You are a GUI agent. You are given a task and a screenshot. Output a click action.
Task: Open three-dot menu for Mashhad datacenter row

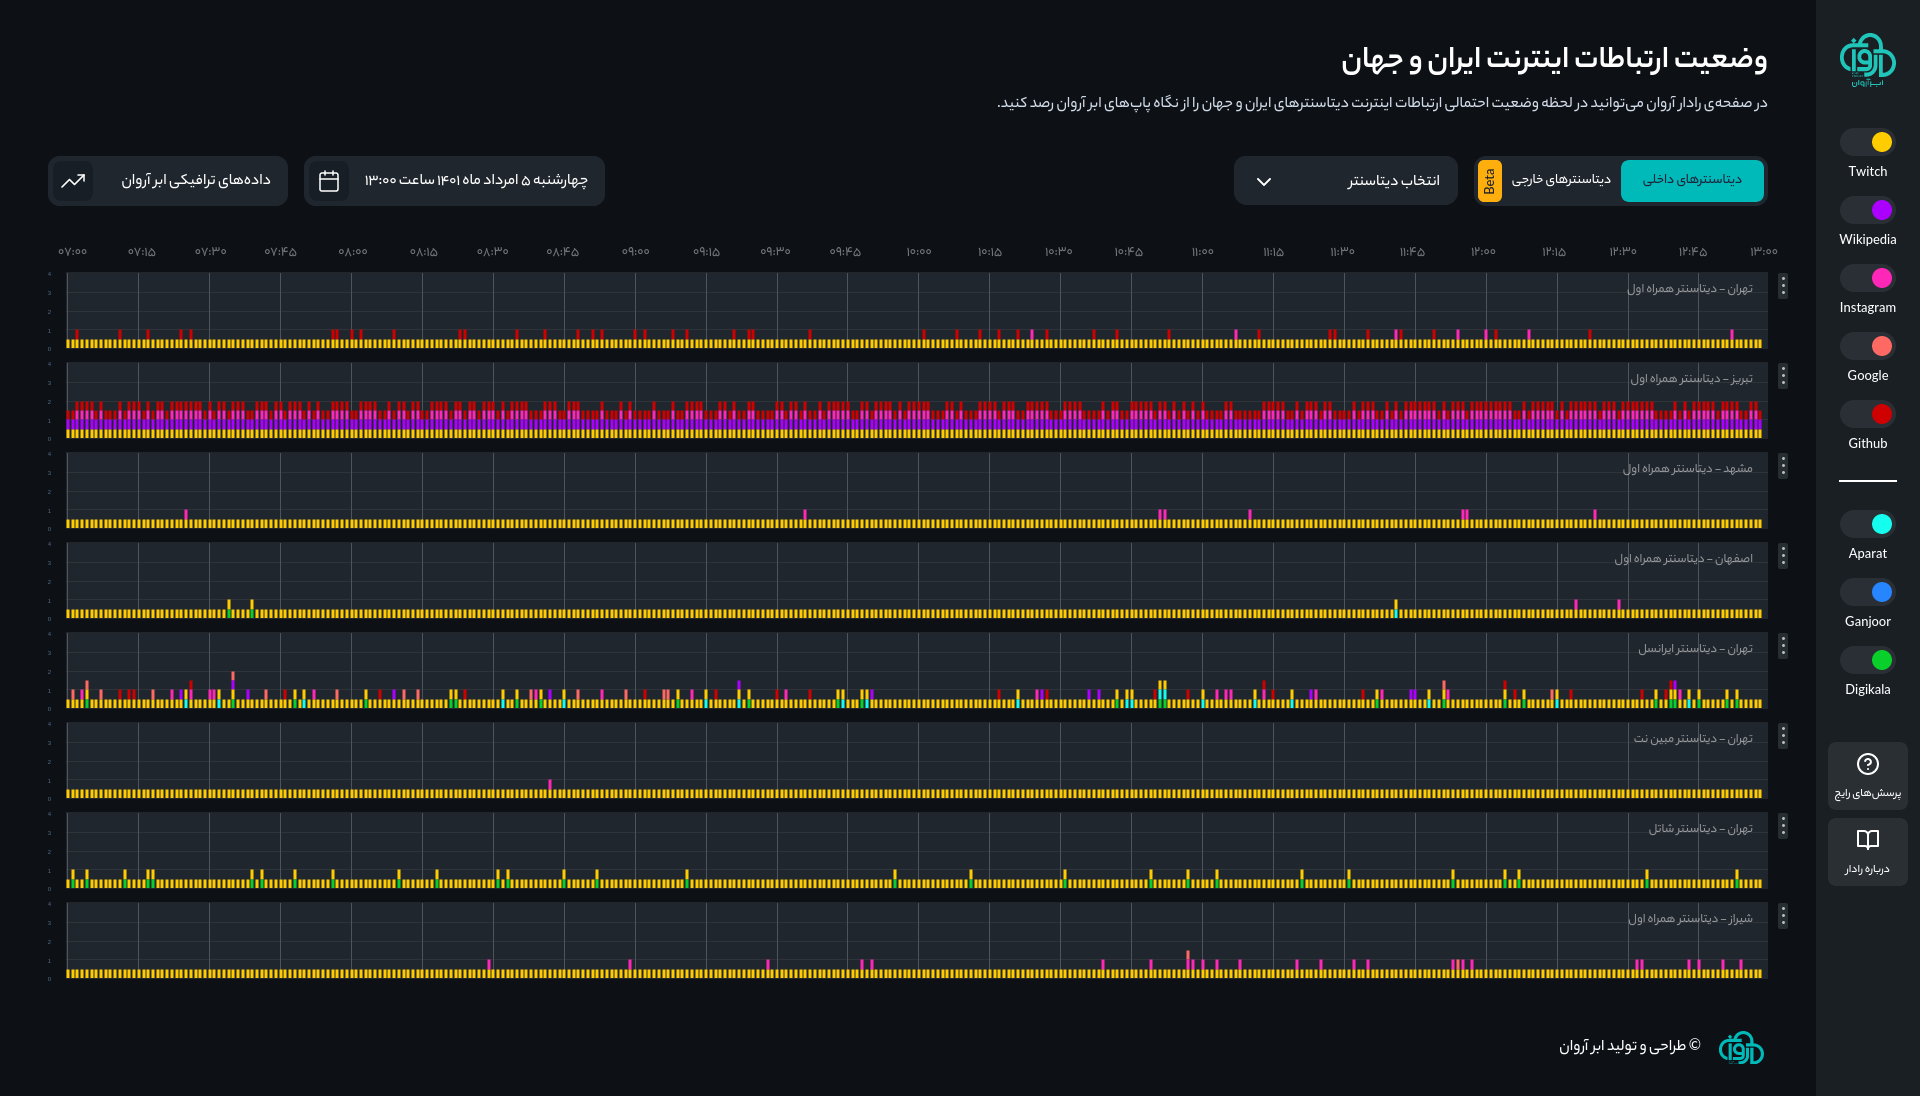coord(1783,467)
